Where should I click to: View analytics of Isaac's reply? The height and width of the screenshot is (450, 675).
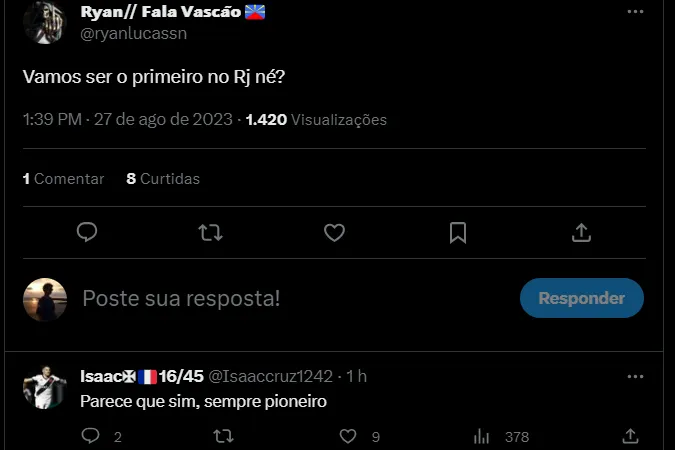pyautogui.click(x=481, y=436)
